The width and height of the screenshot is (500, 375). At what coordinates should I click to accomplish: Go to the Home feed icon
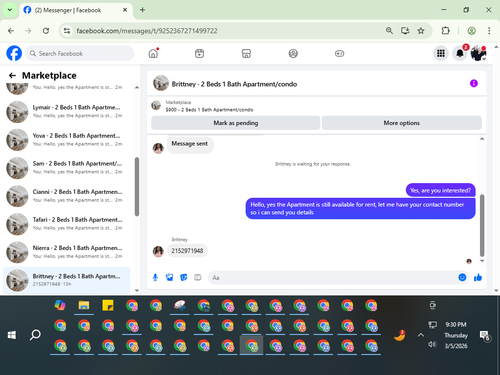tap(153, 53)
